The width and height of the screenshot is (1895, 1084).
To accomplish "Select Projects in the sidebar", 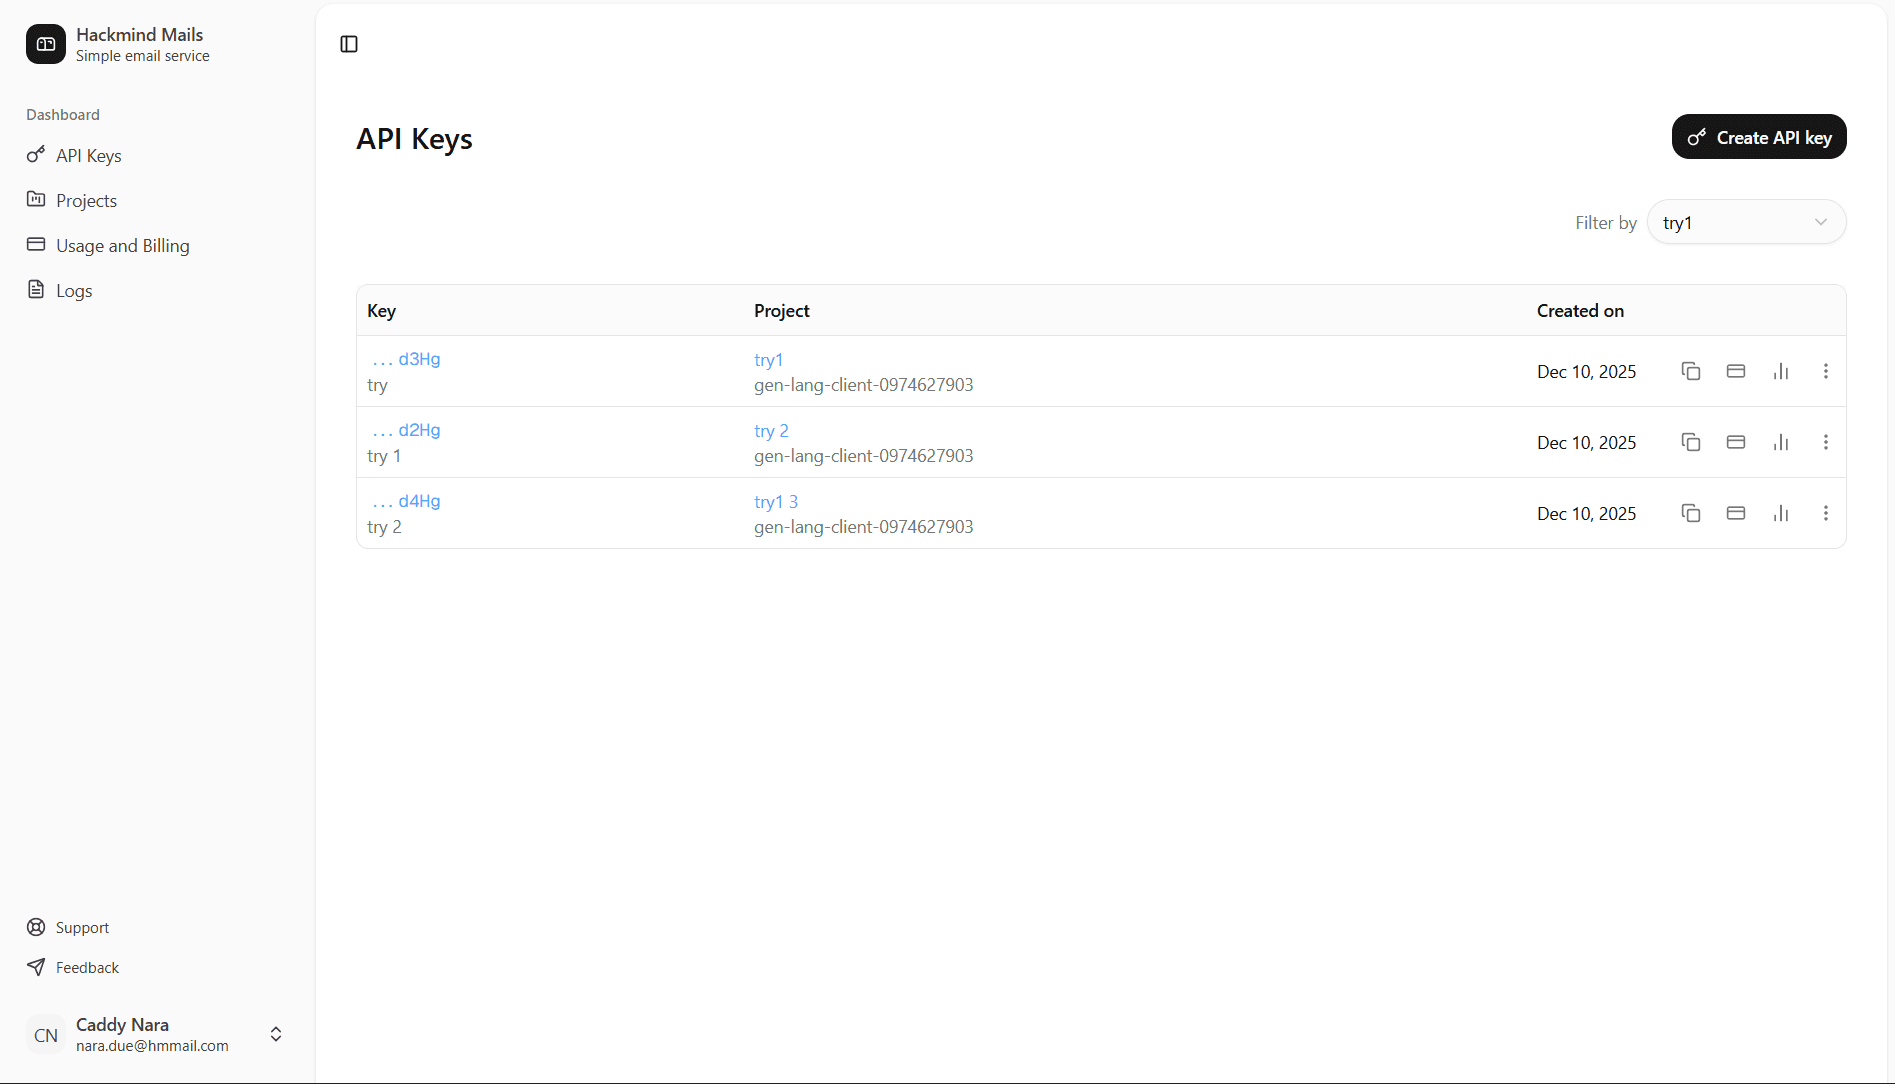I will pyautogui.click(x=85, y=200).
